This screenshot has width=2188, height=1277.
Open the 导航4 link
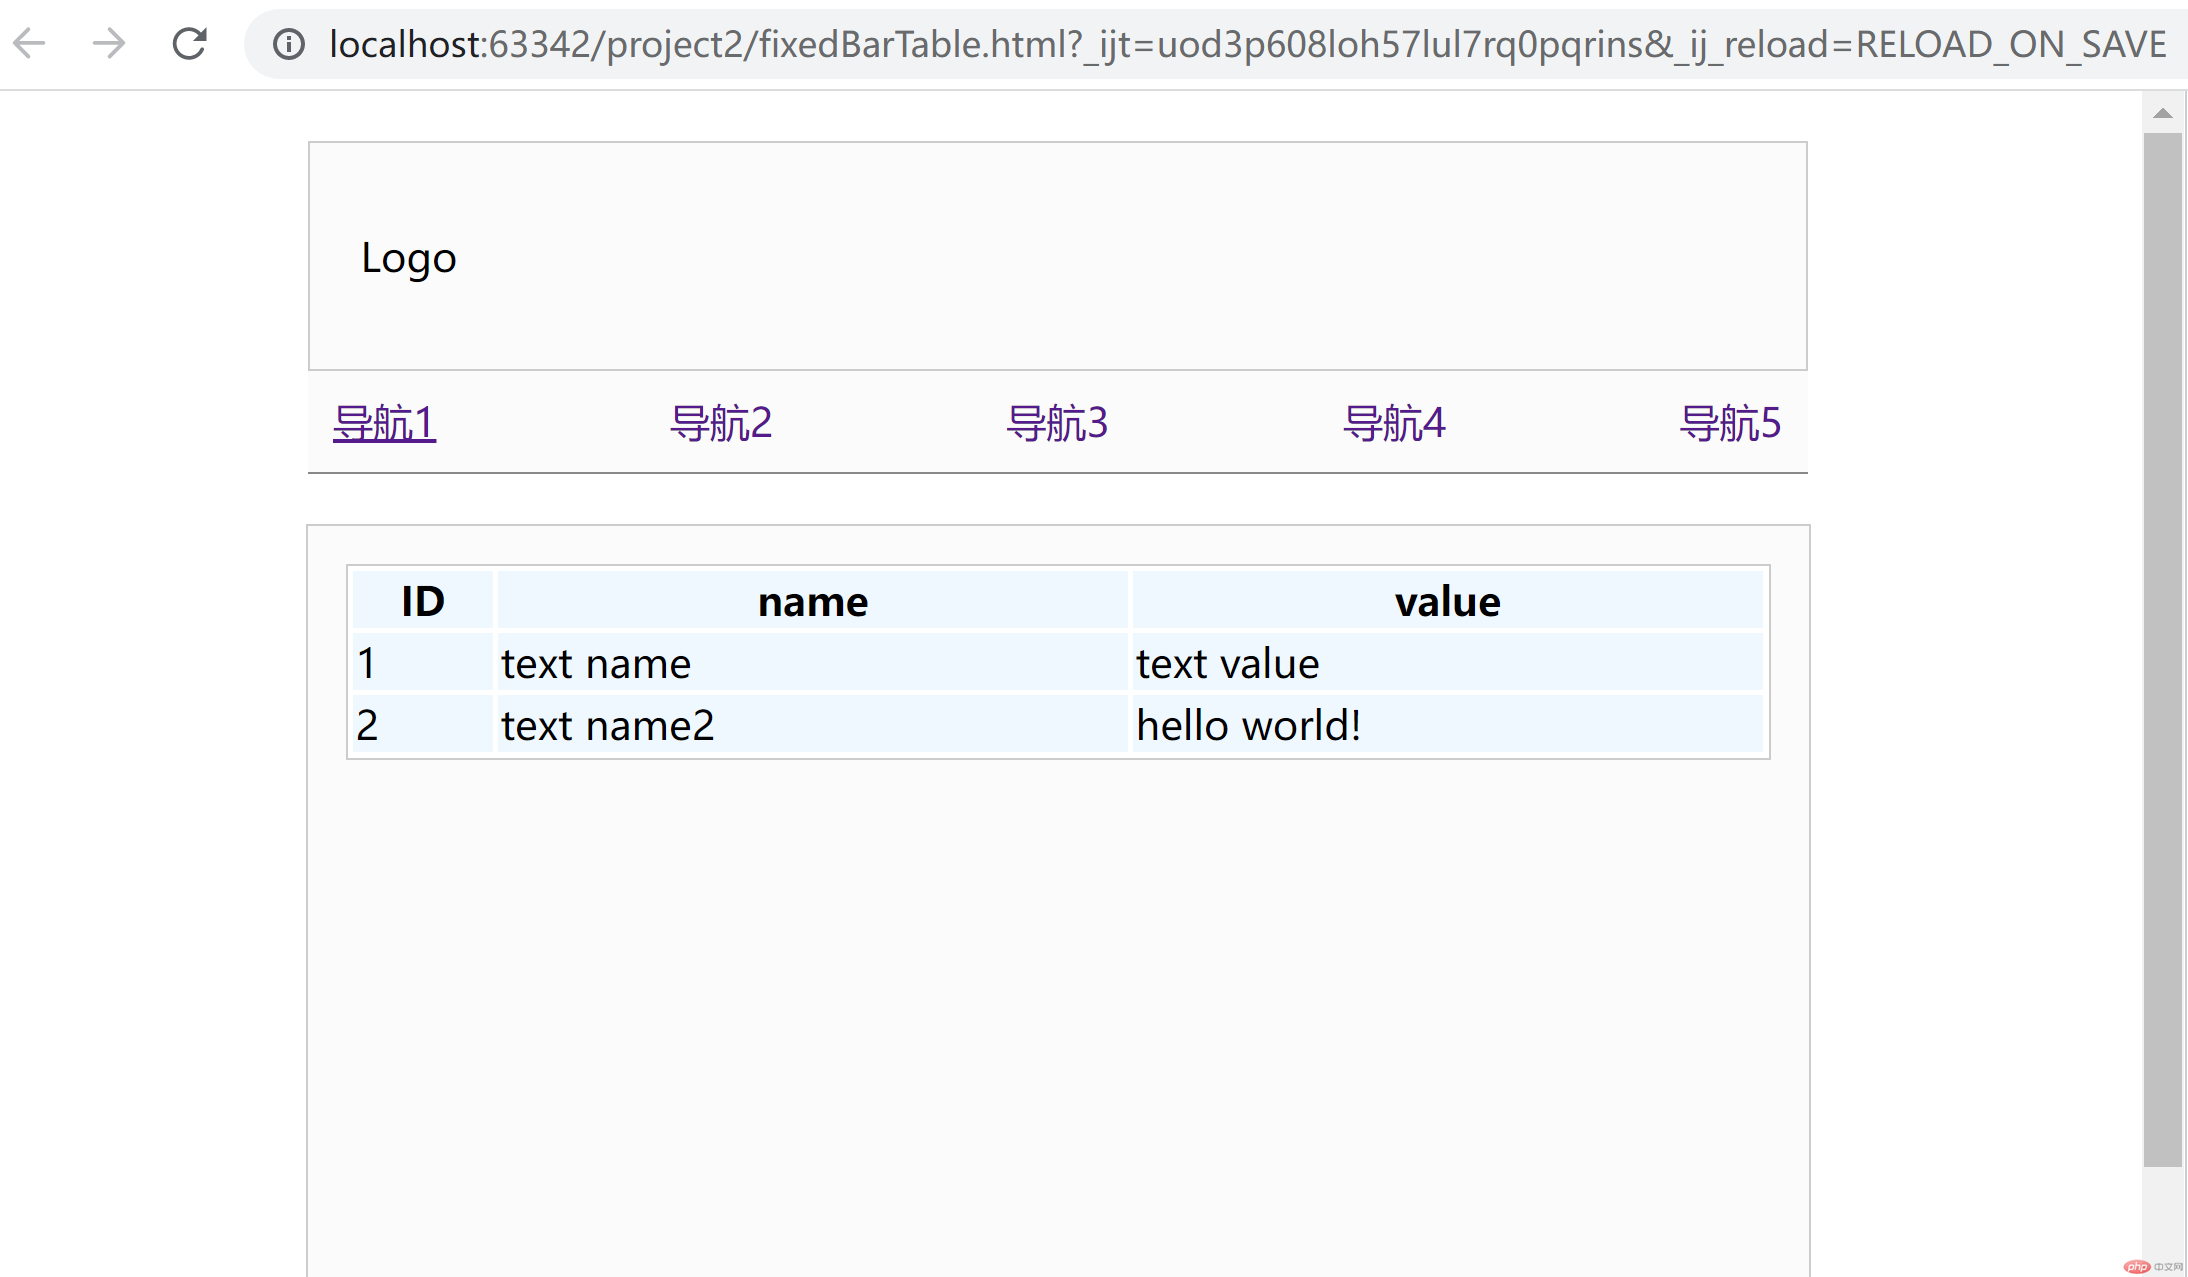1394,423
